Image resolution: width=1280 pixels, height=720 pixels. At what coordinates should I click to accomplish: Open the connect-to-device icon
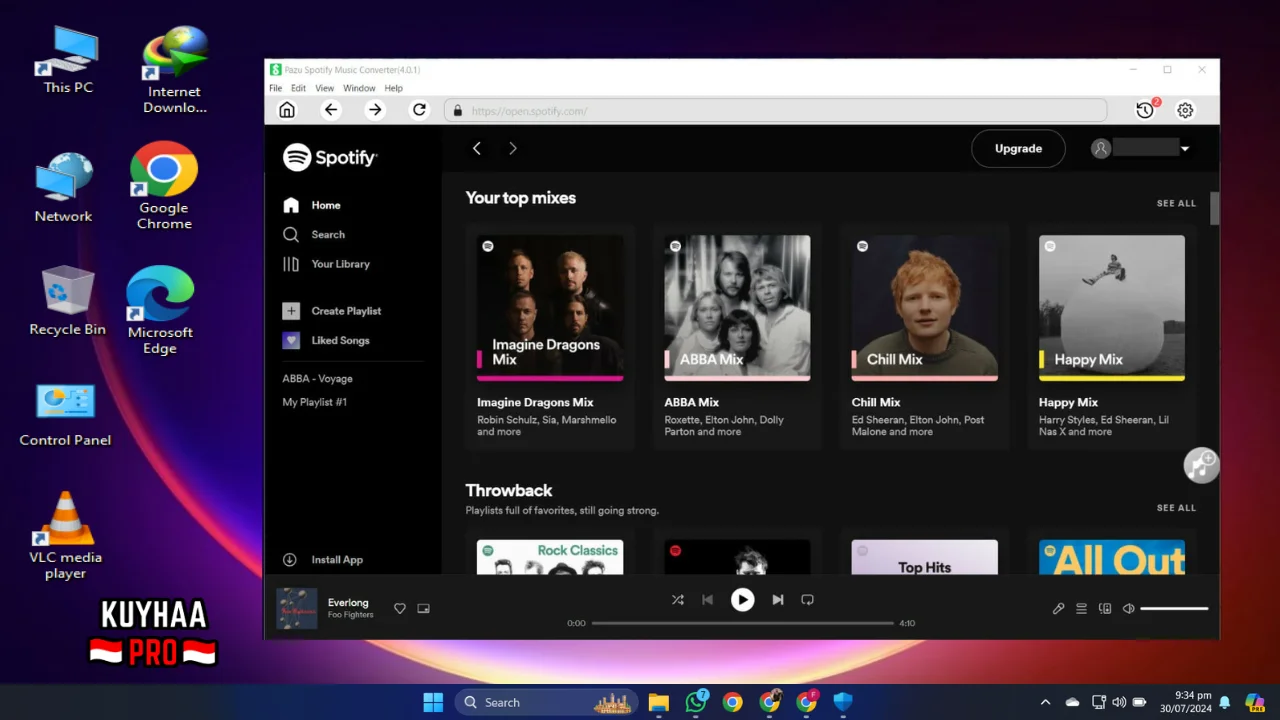pyautogui.click(x=1105, y=608)
